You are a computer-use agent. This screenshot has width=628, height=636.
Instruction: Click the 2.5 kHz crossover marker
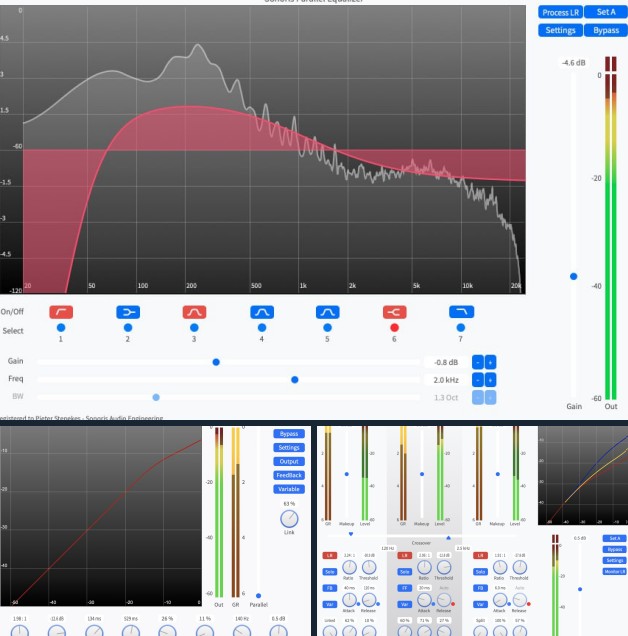click(x=448, y=537)
